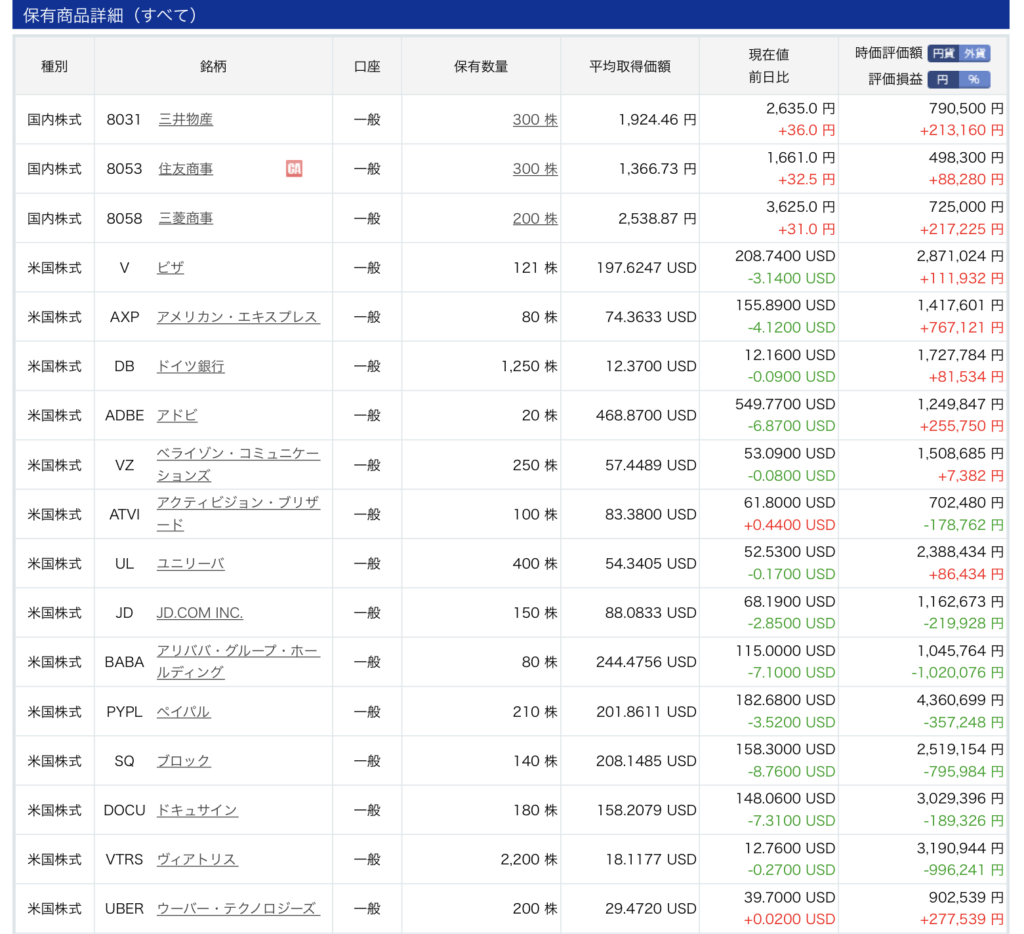
Task: Open the JD.COM INC. link
Action: 200,613
